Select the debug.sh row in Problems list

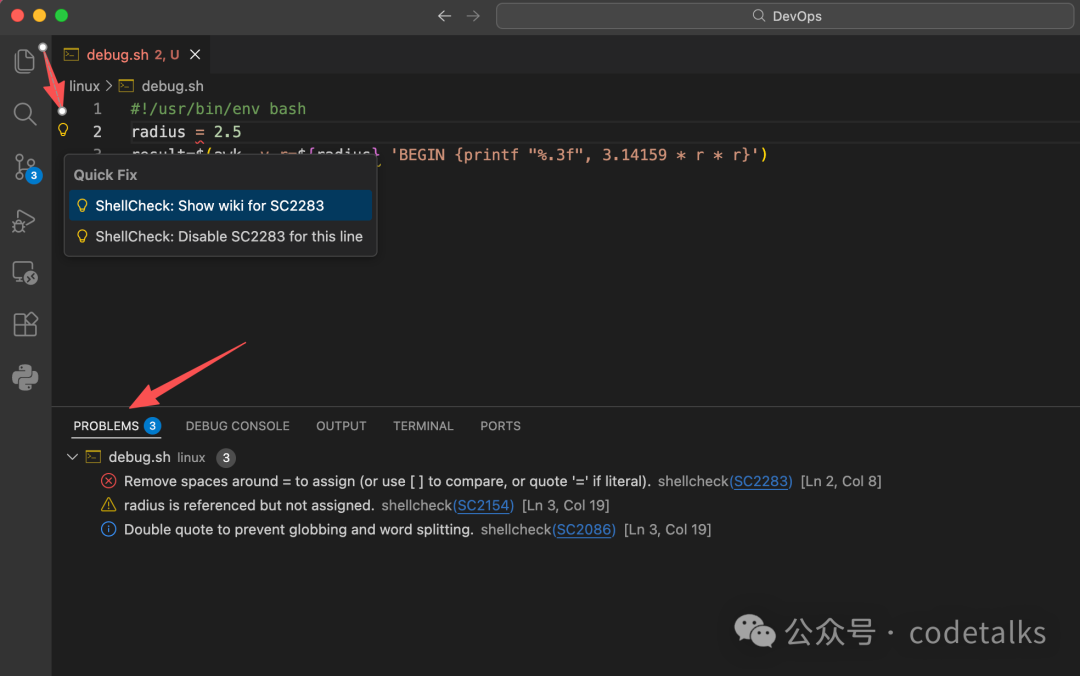(565, 457)
